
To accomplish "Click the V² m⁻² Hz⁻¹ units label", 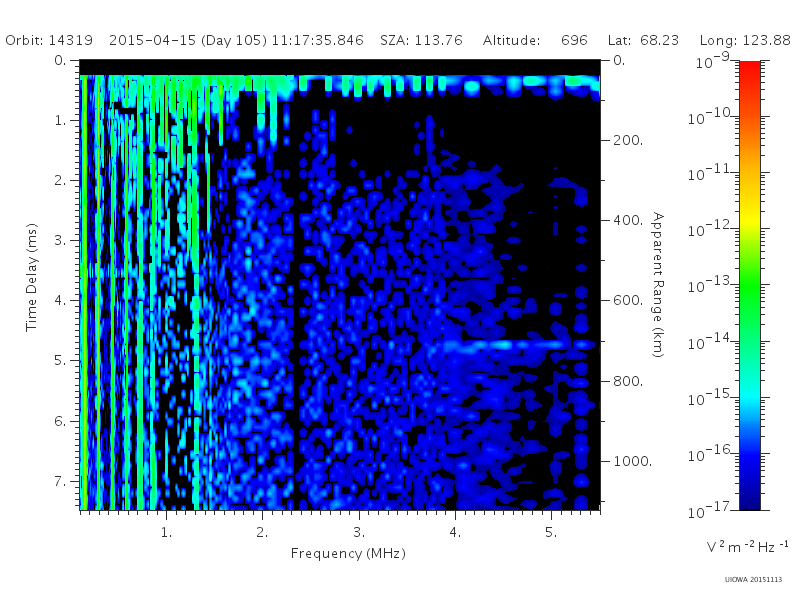I will tap(747, 547).
